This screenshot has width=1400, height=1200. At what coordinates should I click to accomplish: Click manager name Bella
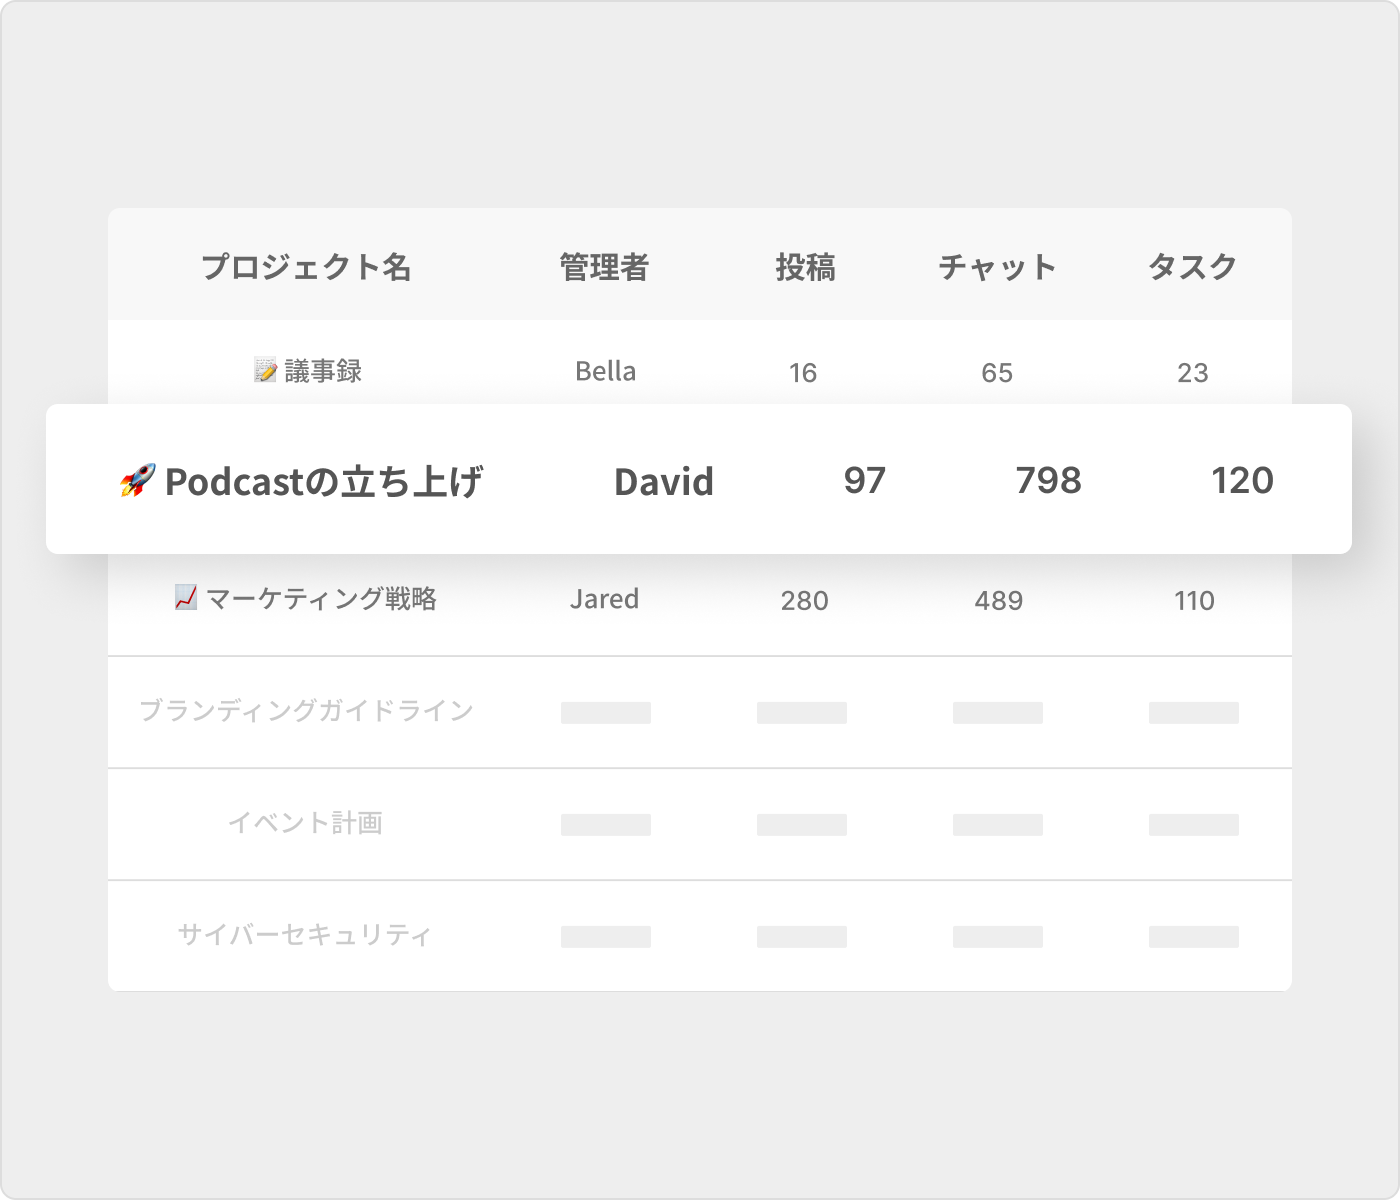click(x=605, y=371)
